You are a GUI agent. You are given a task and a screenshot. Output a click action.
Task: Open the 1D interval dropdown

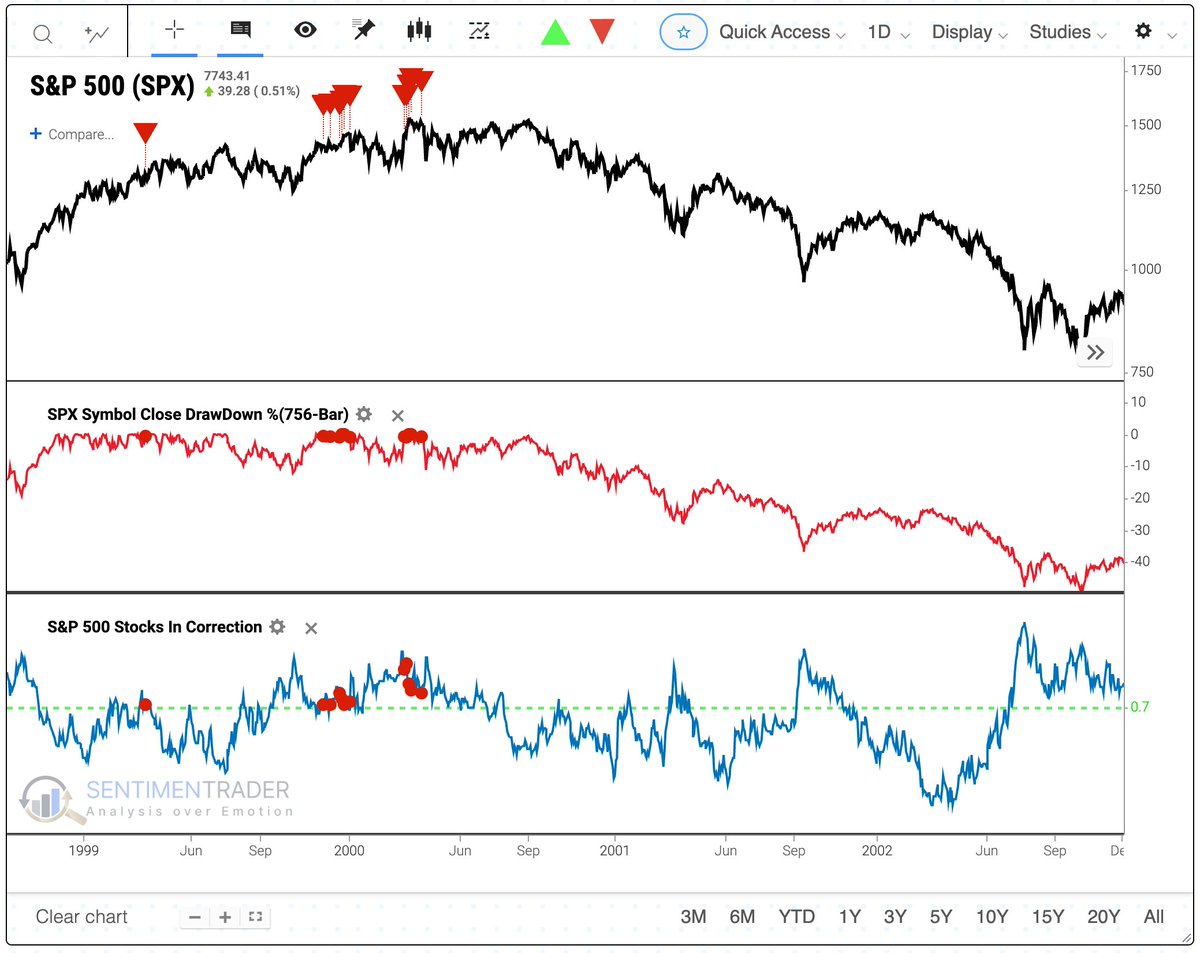(888, 32)
